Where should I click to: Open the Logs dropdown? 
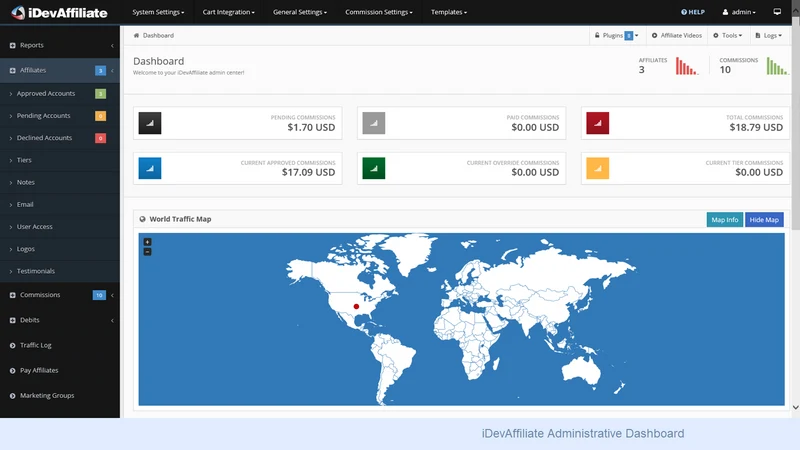(x=768, y=35)
